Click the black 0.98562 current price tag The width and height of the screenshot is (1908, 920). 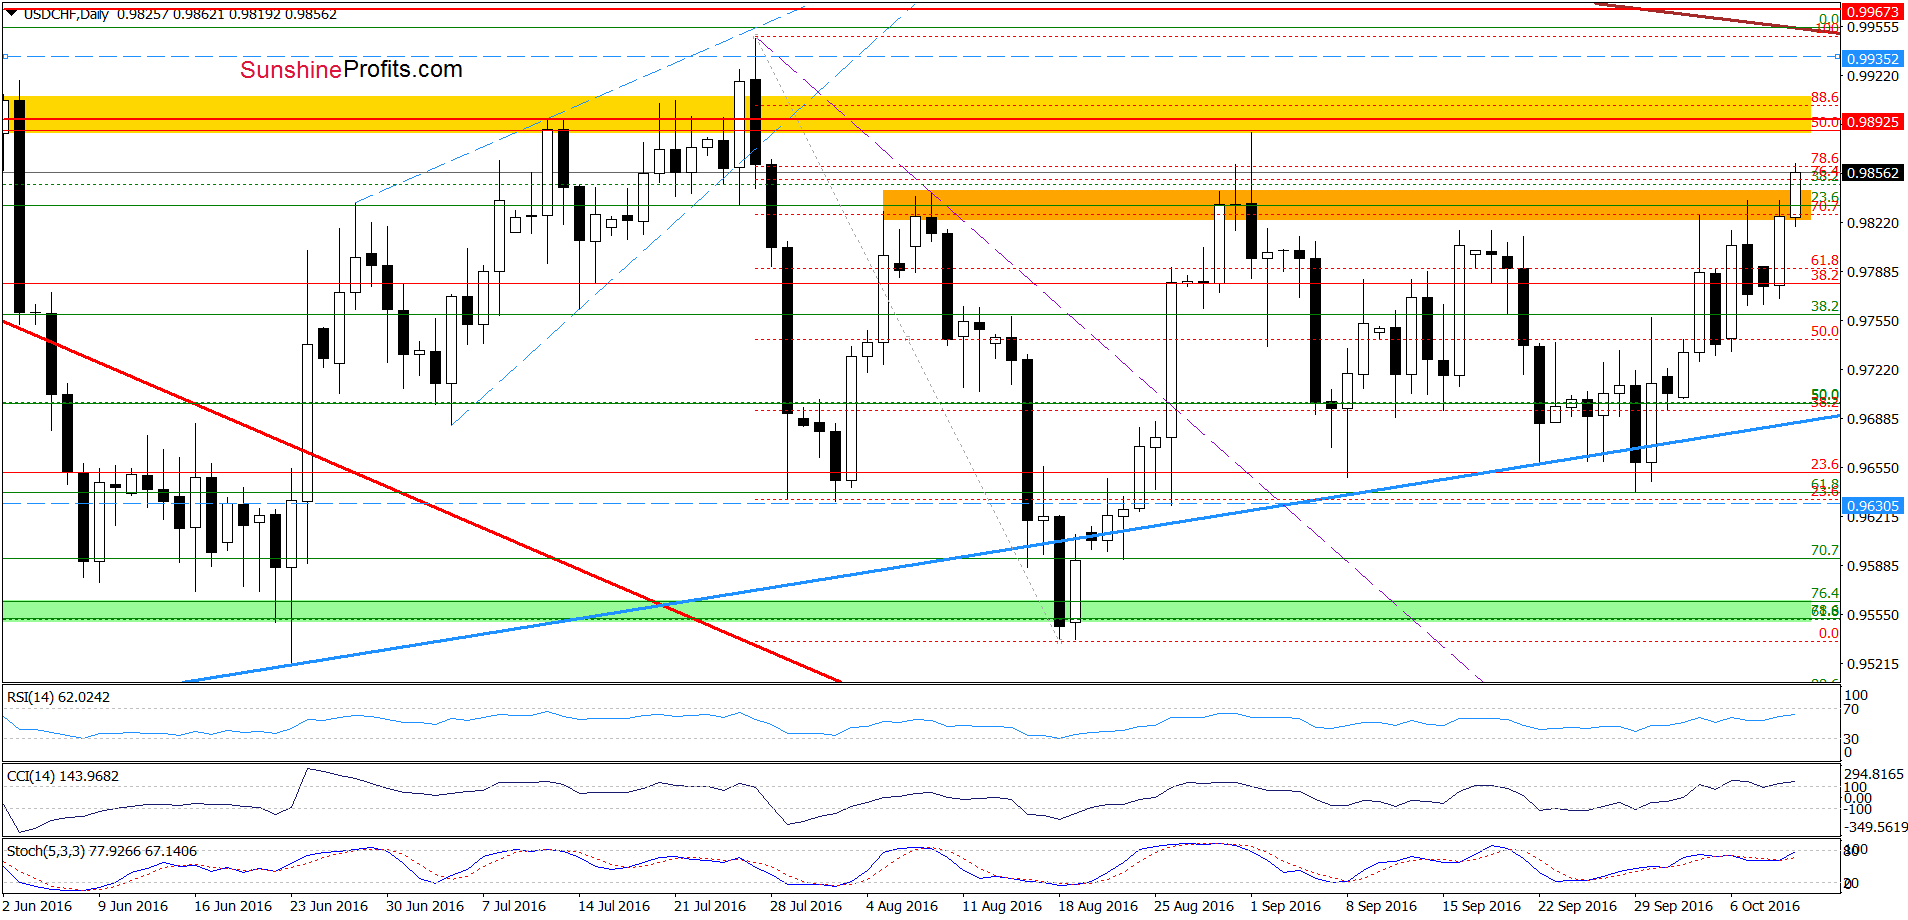tap(1872, 173)
